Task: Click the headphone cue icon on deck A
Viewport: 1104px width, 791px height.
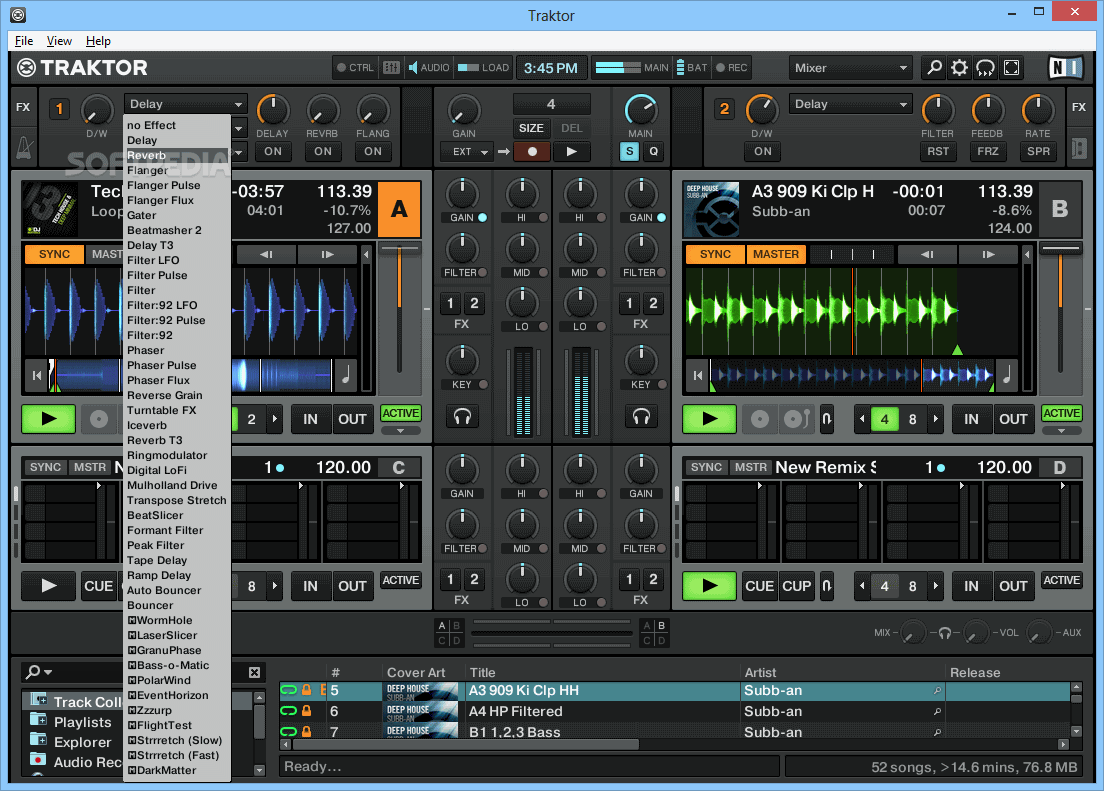Action: [x=462, y=416]
